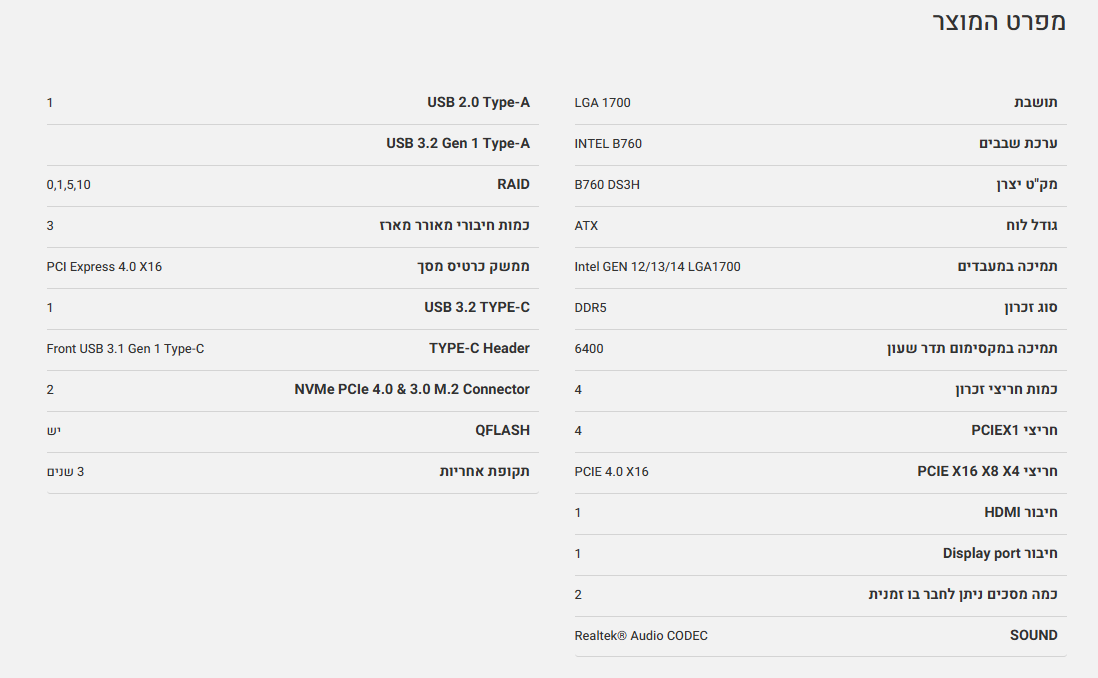Click the SOUND row label

coord(1033,636)
